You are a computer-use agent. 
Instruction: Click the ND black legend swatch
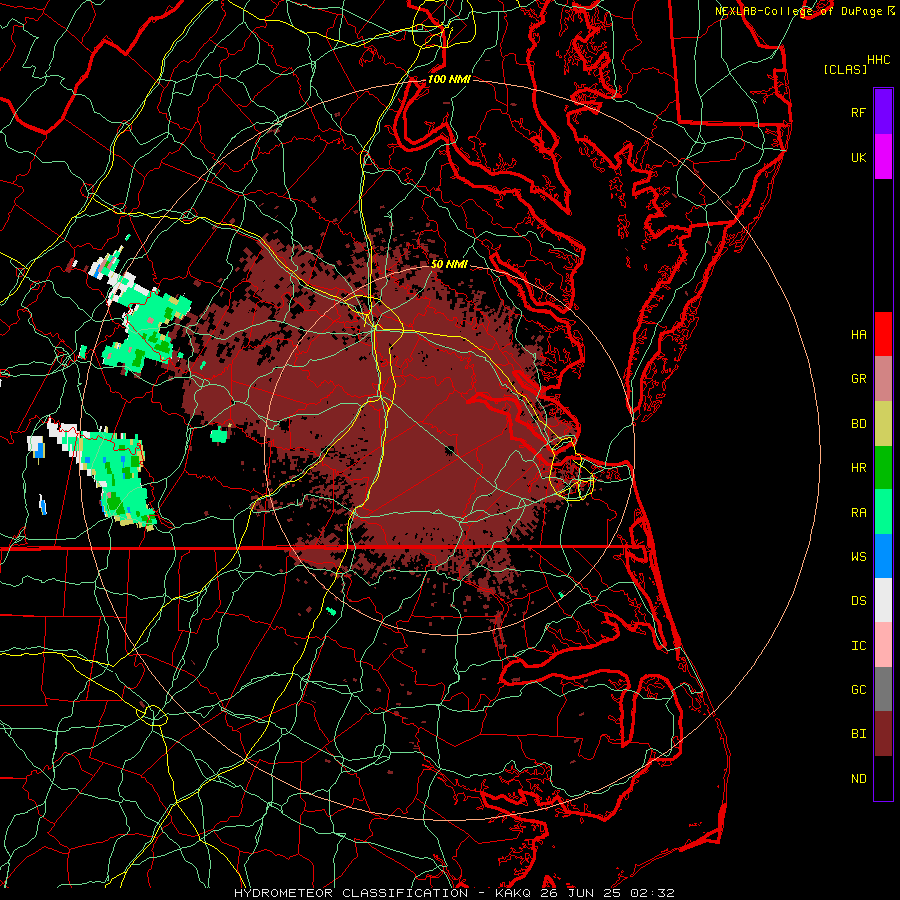(x=883, y=778)
